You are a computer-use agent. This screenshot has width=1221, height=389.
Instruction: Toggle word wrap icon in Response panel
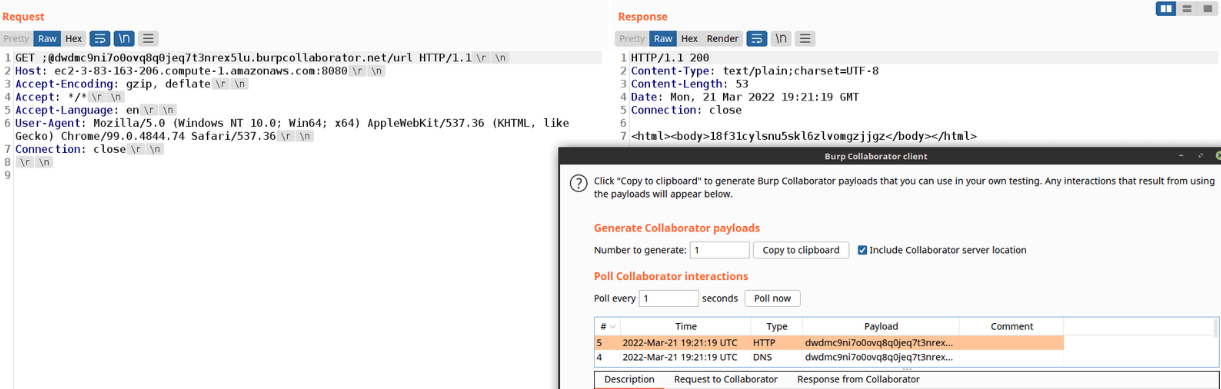coord(757,39)
